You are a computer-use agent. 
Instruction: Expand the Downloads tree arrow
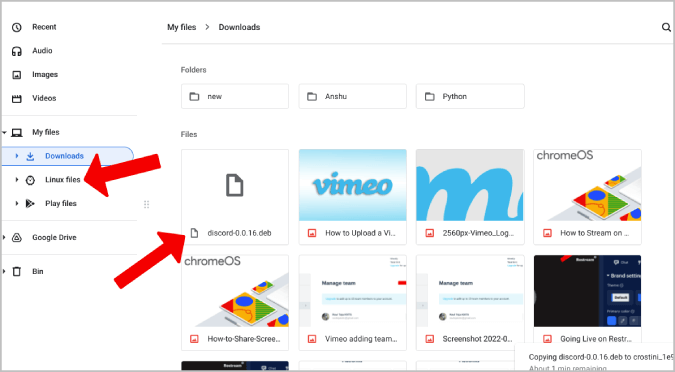click(x=17, y=156)
